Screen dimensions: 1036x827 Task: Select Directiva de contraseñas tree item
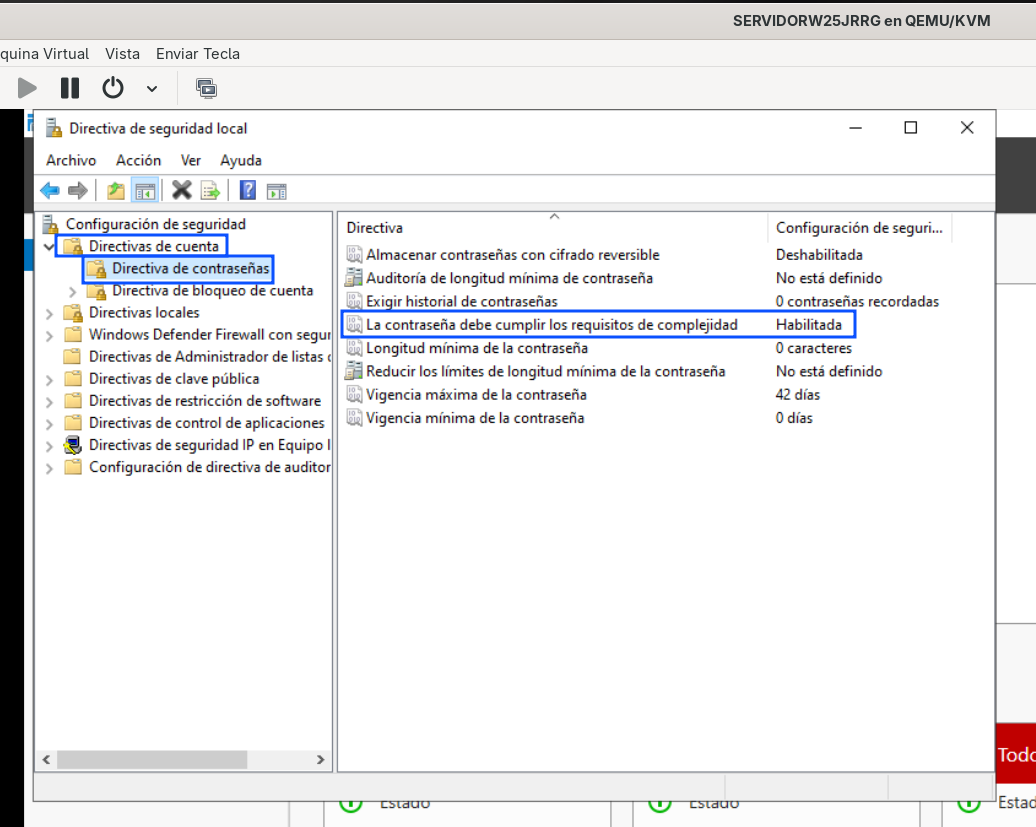(x=190, y=268)
